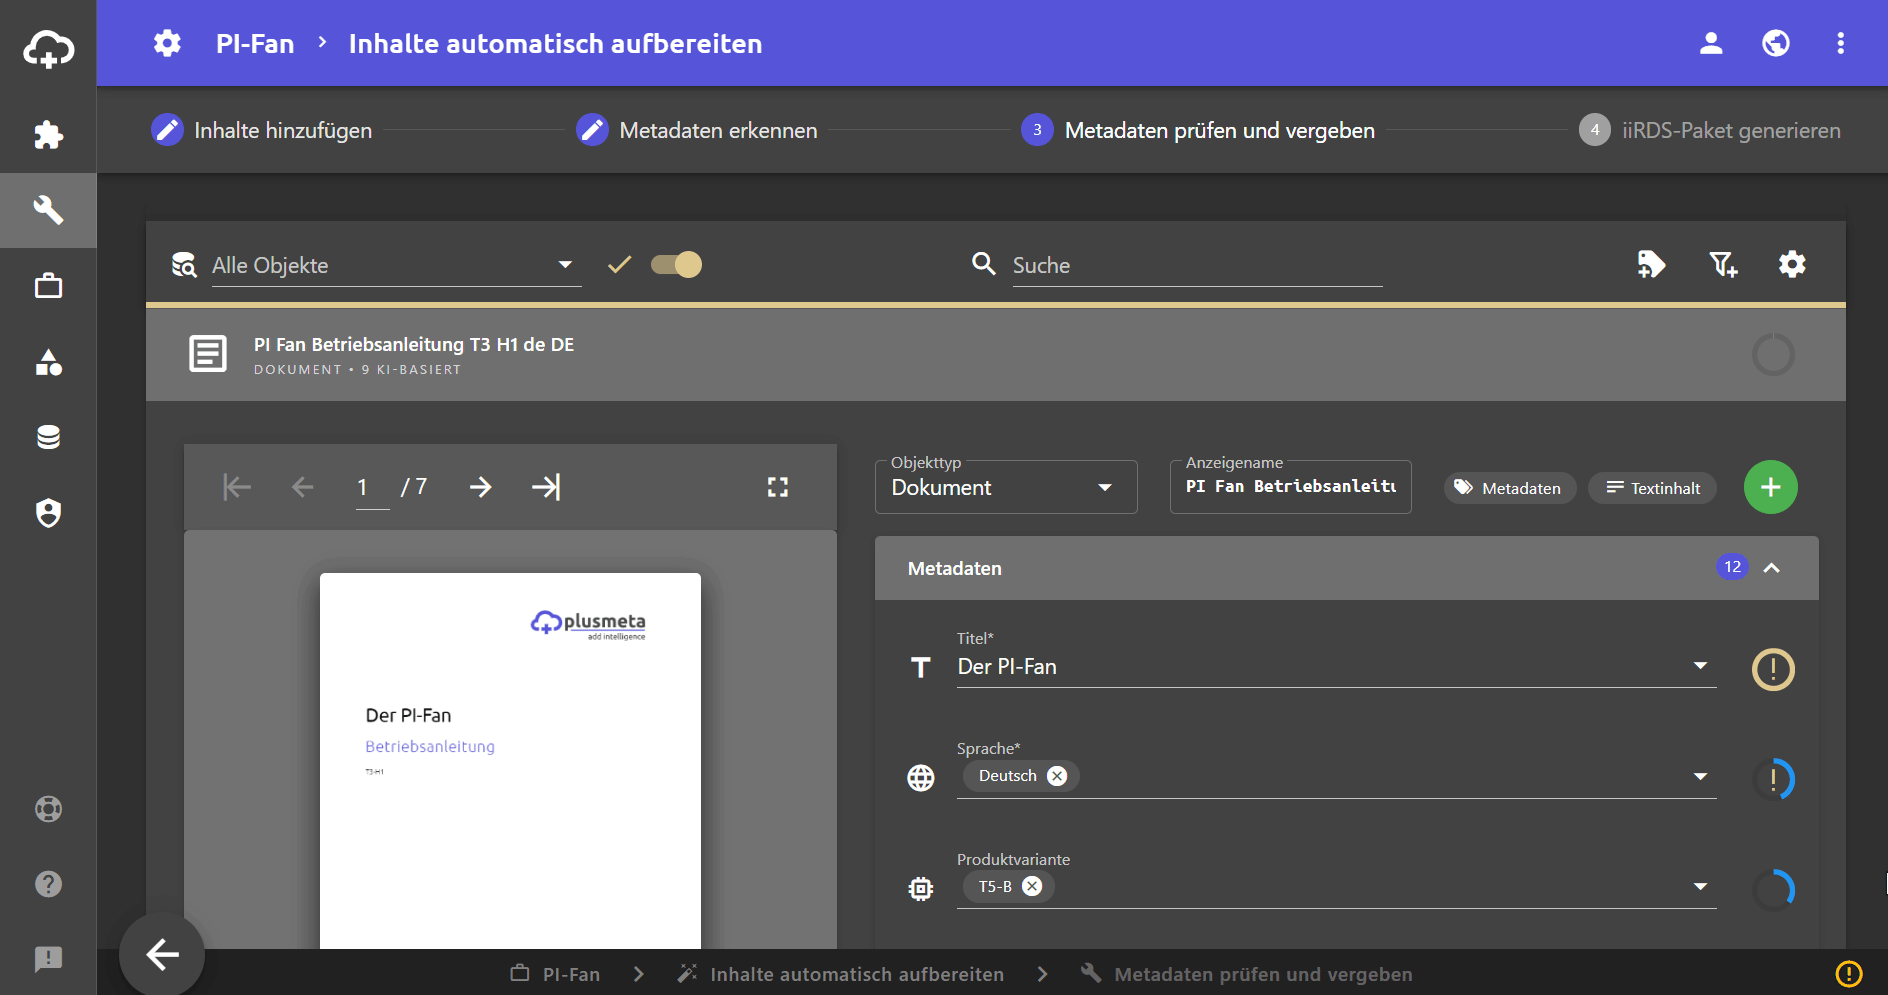This screenshot has width=1888, height=995.
Task: Open the shapes categories sidebar icon
Action: pos(48,362)
